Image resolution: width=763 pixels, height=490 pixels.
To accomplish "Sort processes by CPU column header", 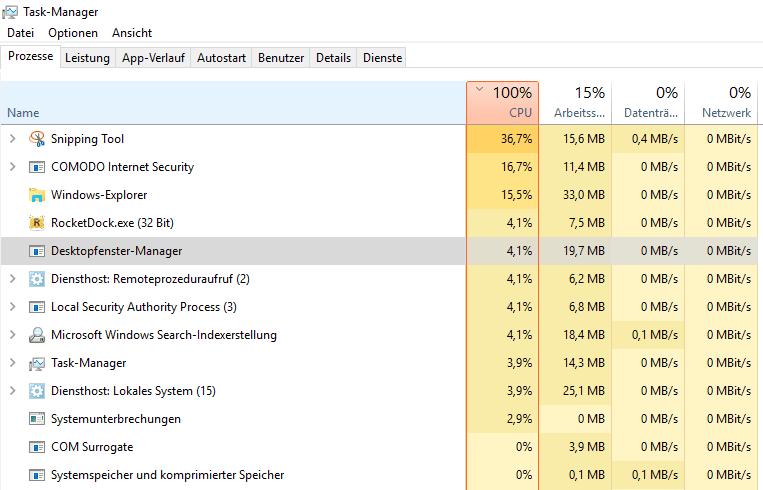I will point(503,102).
